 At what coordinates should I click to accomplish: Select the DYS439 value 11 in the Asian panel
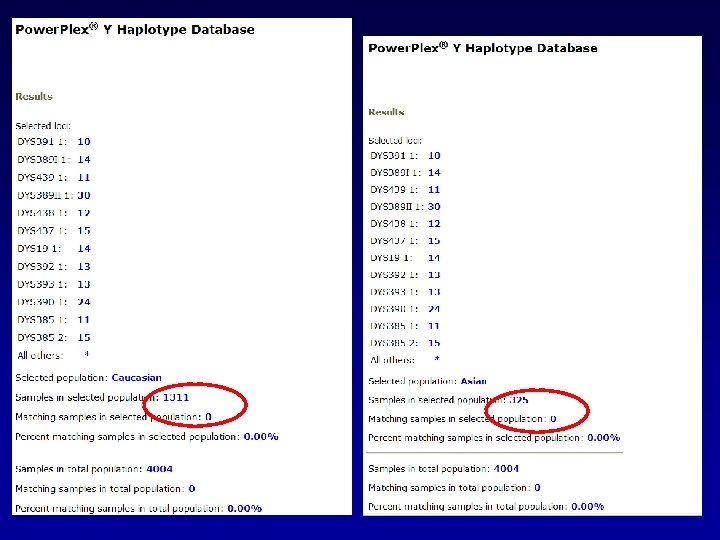[x=434, y=190]
